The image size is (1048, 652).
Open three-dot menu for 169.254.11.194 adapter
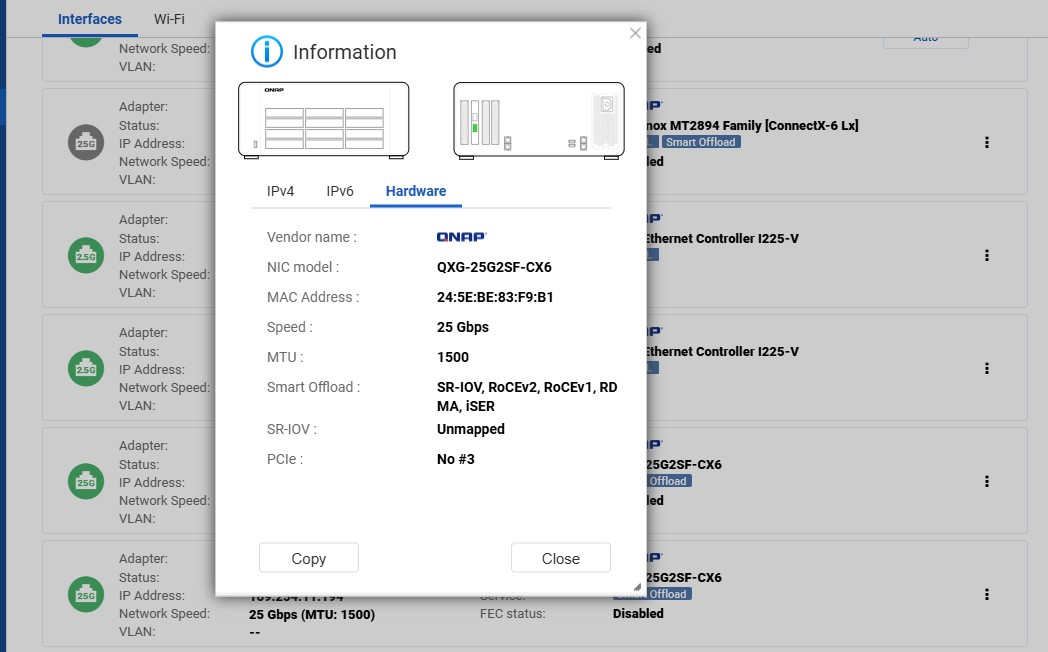pos(986,595)
